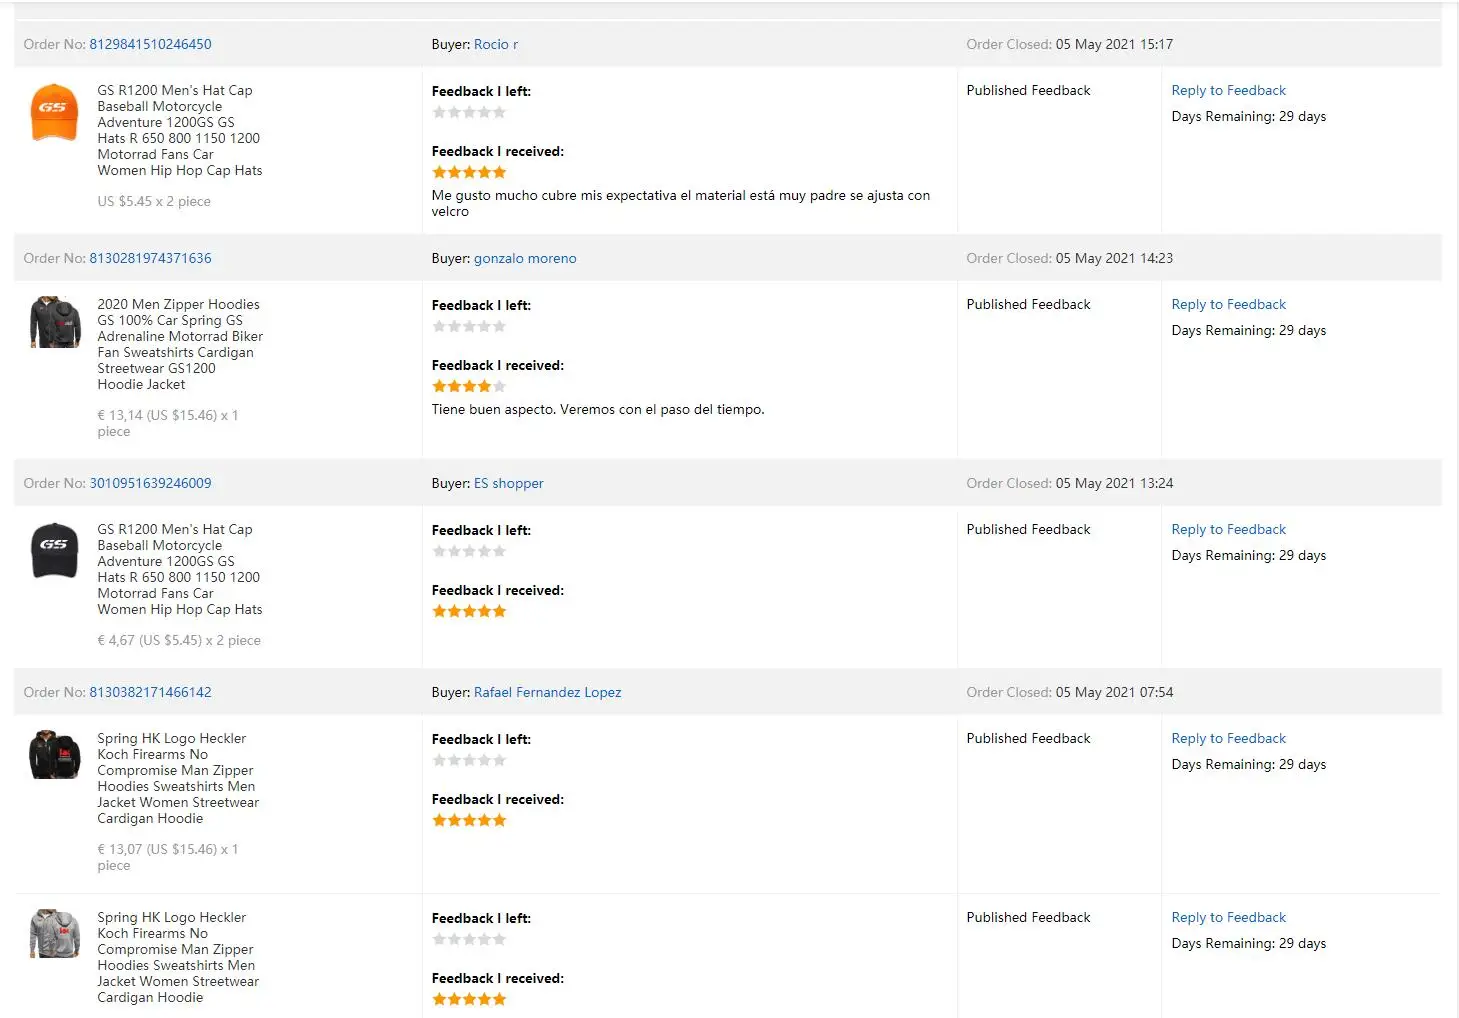Open order number 8130281974371636
Image resolution: width=1459 pixels, height=1018 pixels.
click(150, 258)
